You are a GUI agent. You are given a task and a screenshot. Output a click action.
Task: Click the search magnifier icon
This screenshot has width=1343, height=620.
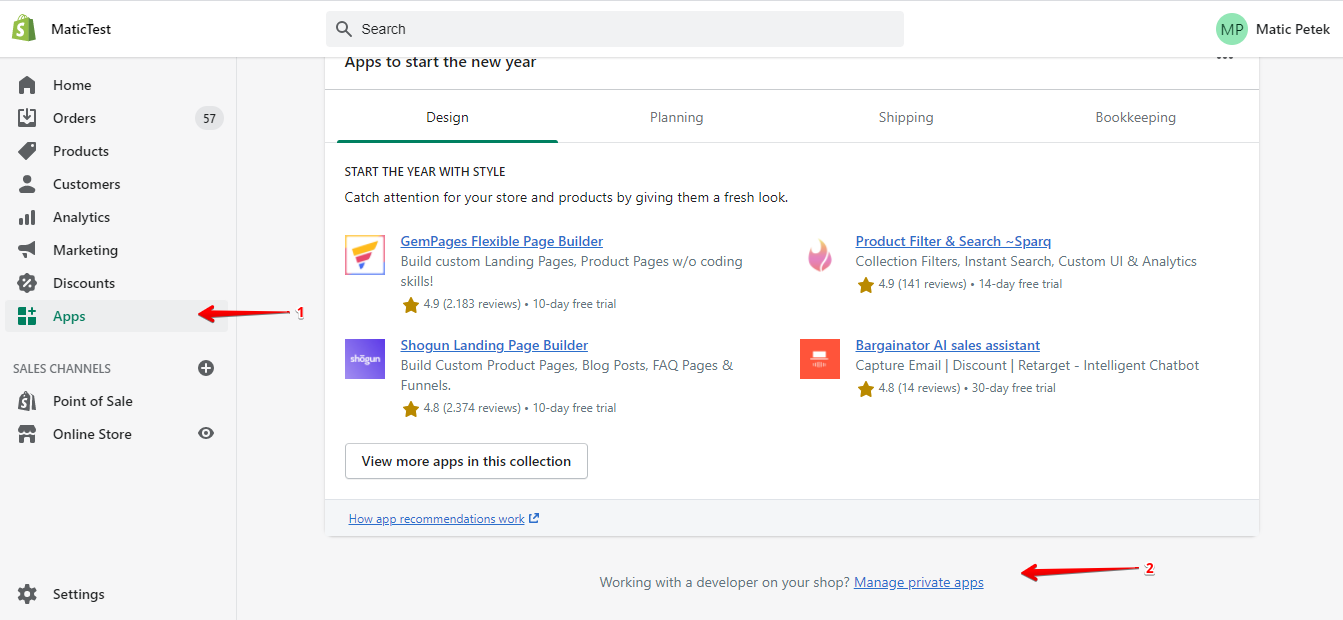(x=344, y=29)
